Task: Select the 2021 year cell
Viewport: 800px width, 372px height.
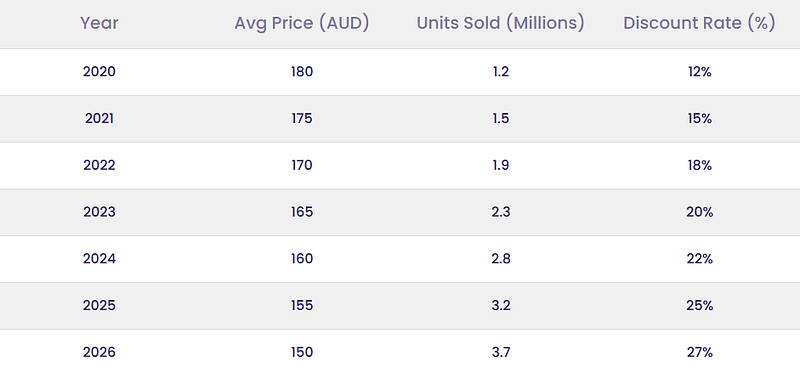Action: click(x=99, y=118)
